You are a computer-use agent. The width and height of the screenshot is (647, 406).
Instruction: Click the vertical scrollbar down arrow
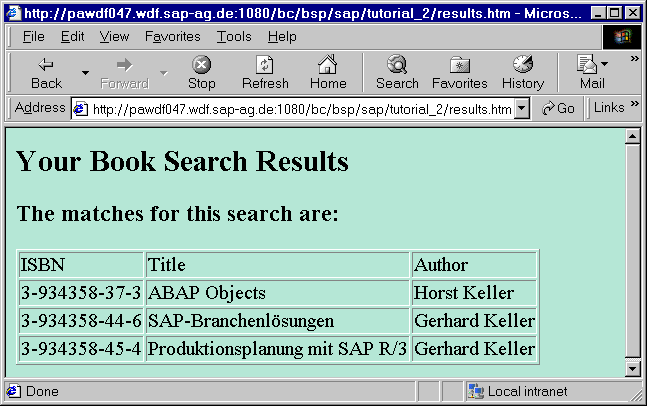[x=632, y=369]
